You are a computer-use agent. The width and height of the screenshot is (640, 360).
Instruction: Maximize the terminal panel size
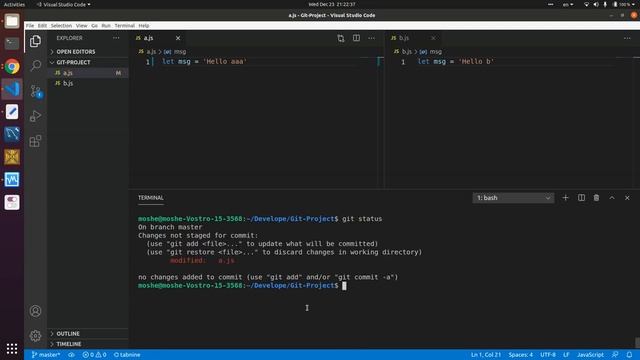(612, 198)
